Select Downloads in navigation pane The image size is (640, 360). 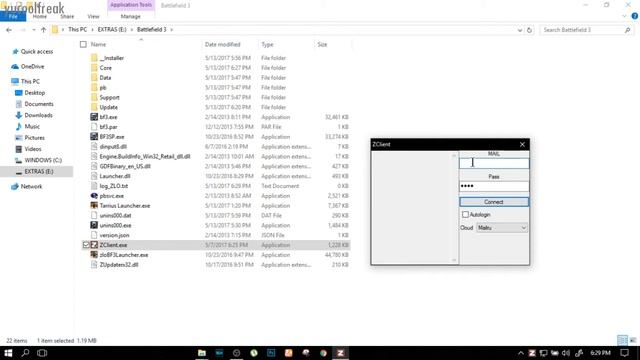pyautogui.click(x=38, y=115)
